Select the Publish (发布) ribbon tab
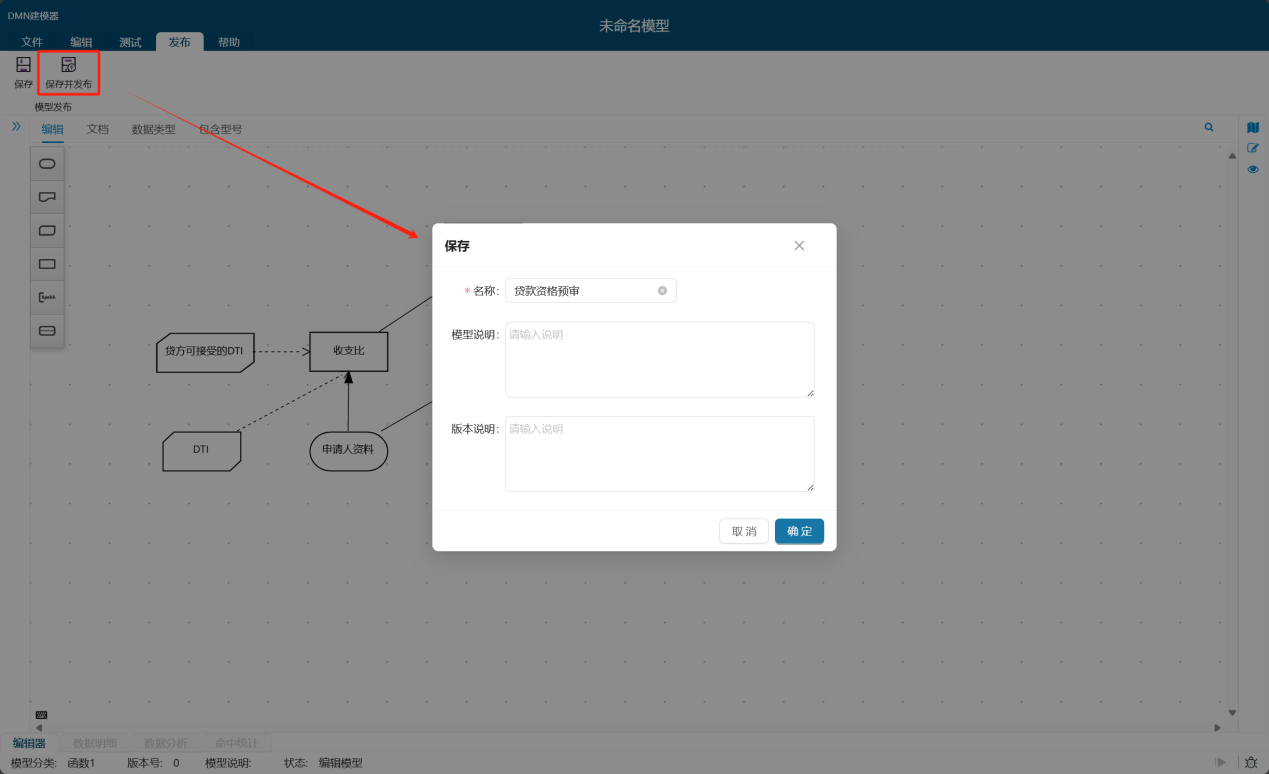1269x774 pixels. (180, 42)
